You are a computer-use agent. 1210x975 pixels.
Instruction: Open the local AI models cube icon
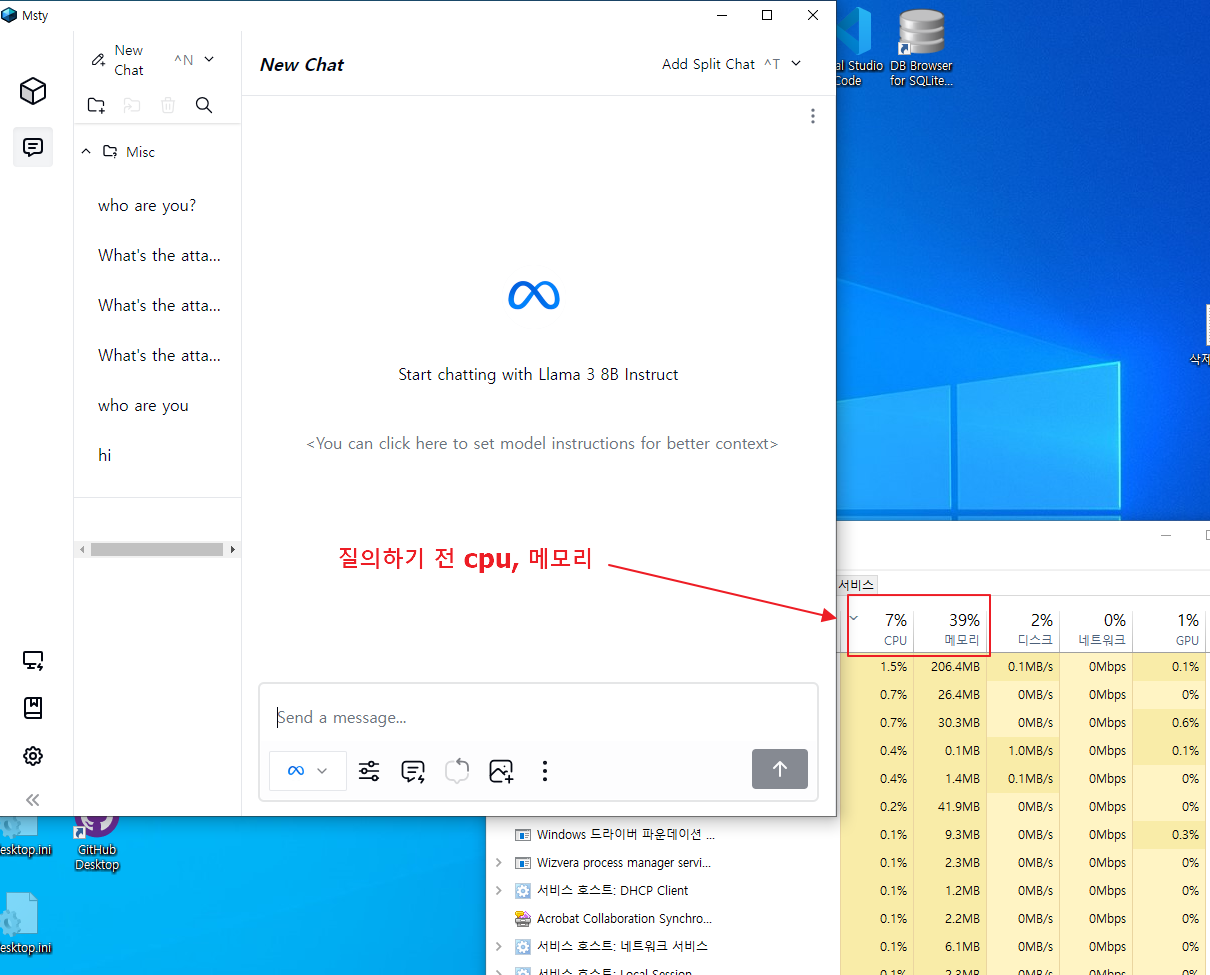(x=33, y=92)
